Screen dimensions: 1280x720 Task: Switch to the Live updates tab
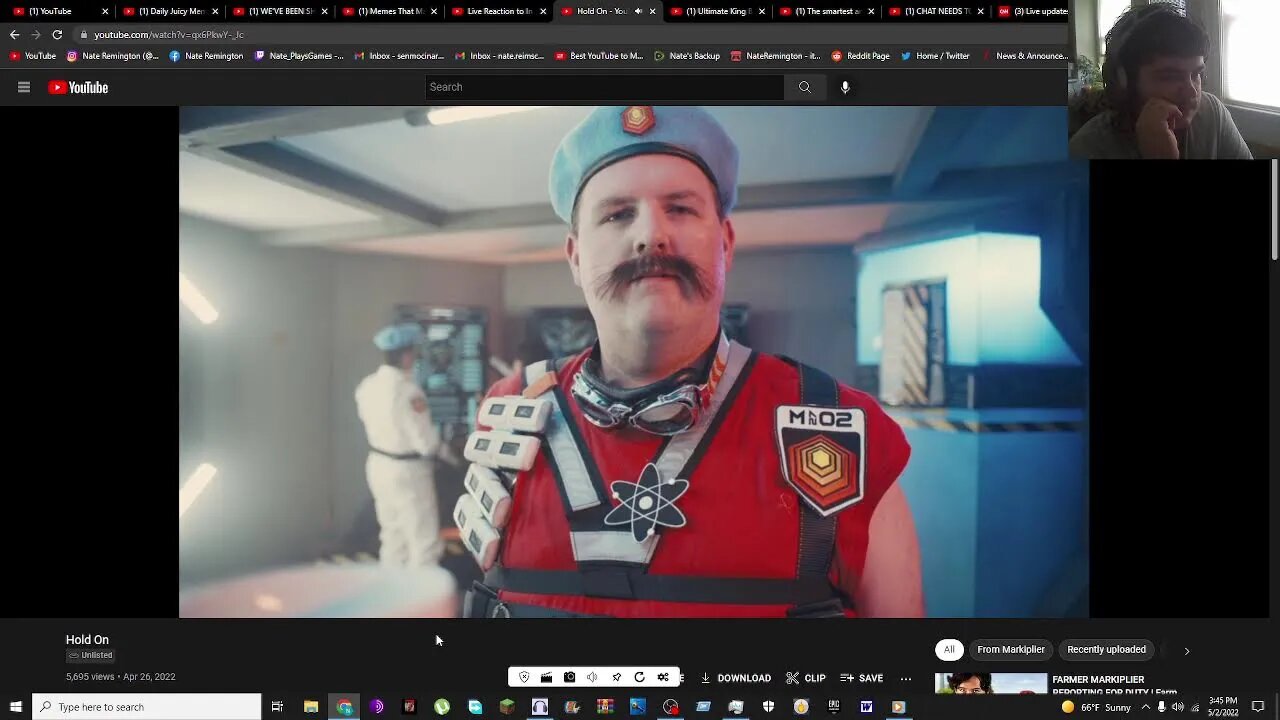point(1032,11)
